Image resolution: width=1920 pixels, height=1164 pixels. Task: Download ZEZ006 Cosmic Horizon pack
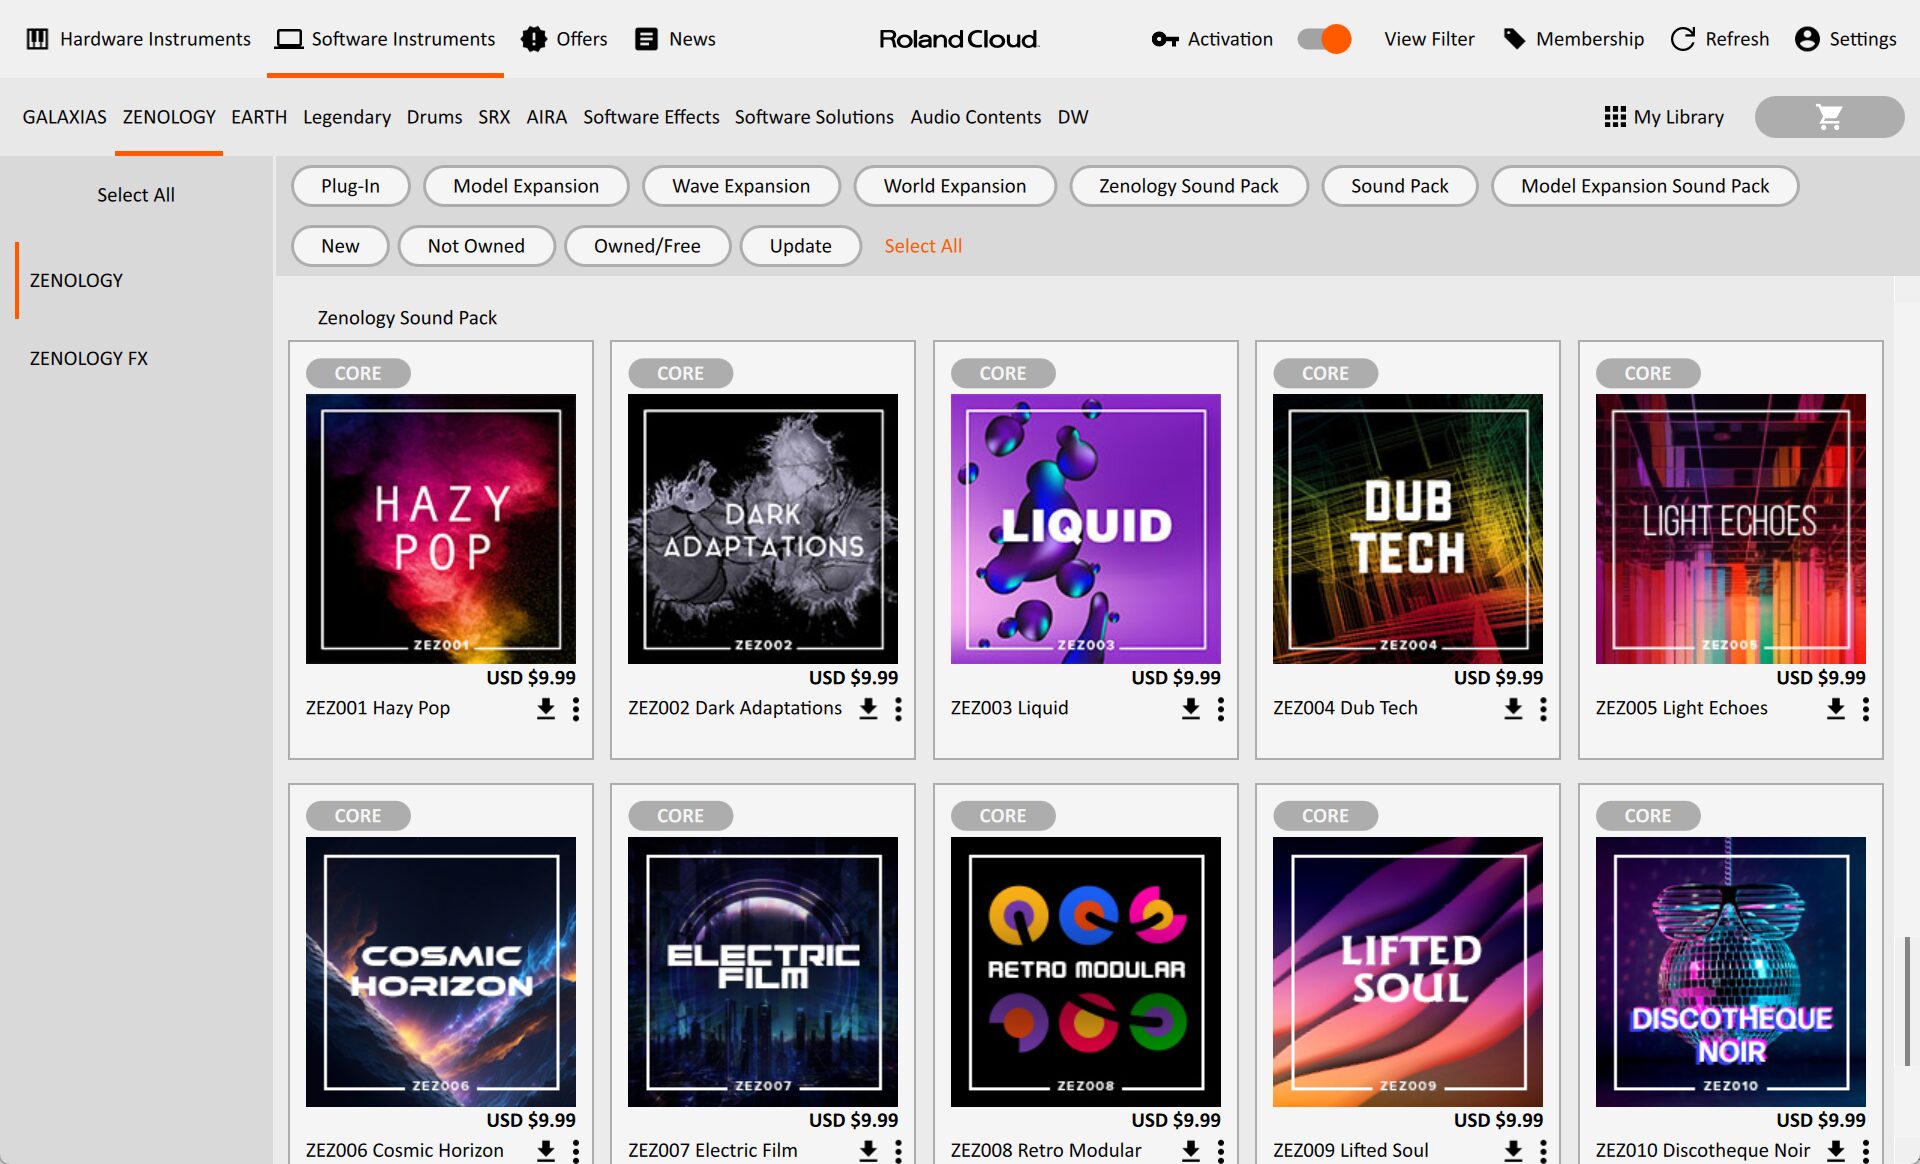pyautogui.click(x=546, y=1151)
